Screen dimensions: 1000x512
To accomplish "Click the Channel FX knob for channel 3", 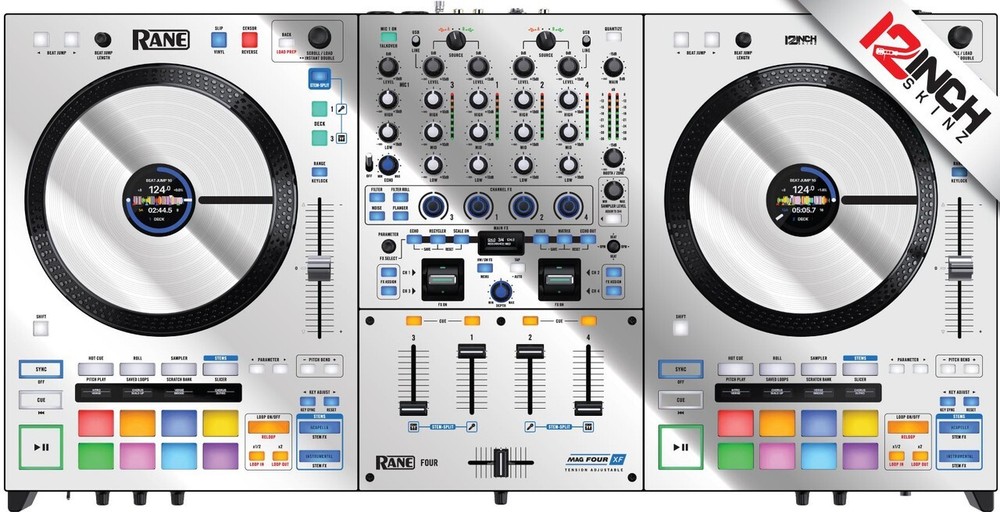I will [433, 207].
